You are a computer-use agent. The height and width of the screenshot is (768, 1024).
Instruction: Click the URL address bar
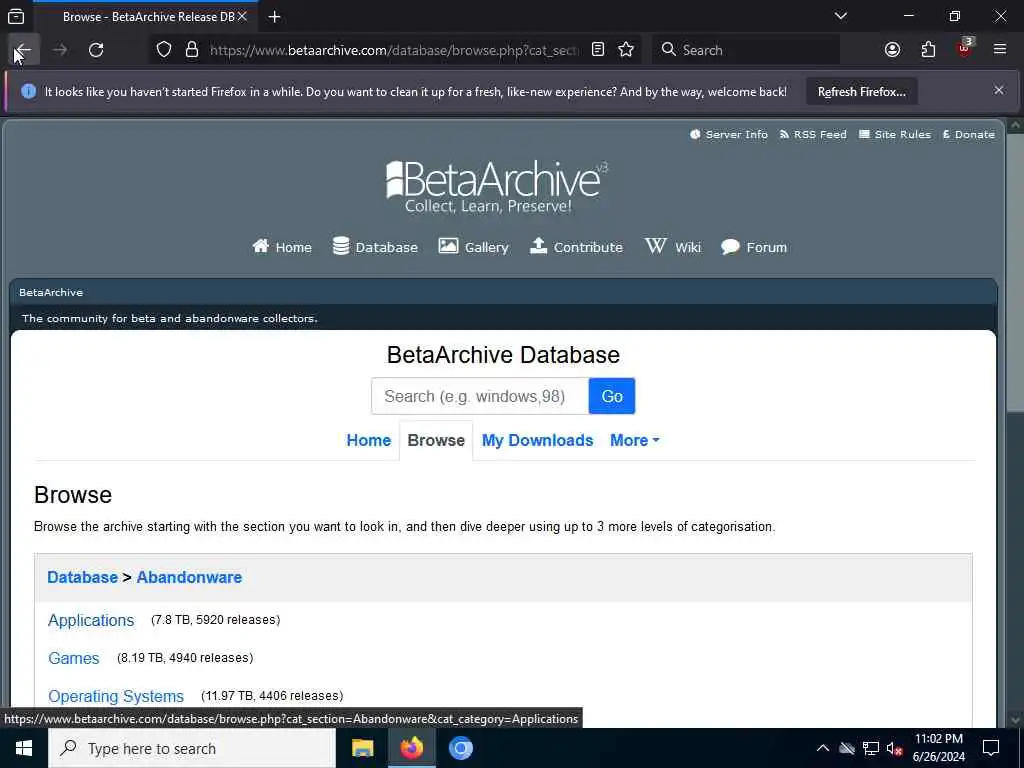pyautogui.click(x=393, y=50)
